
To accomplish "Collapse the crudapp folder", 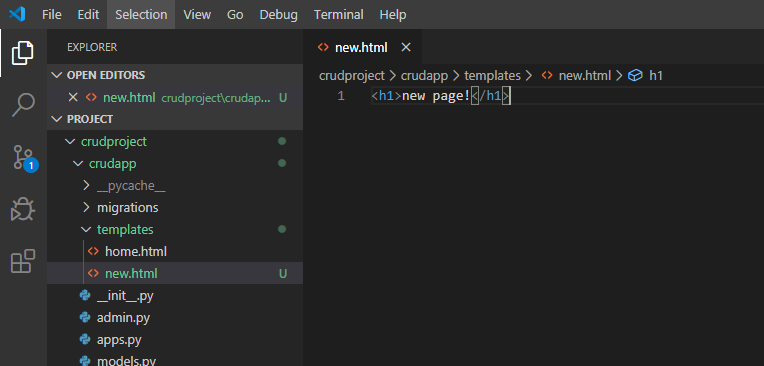I will tap(77, 164).
